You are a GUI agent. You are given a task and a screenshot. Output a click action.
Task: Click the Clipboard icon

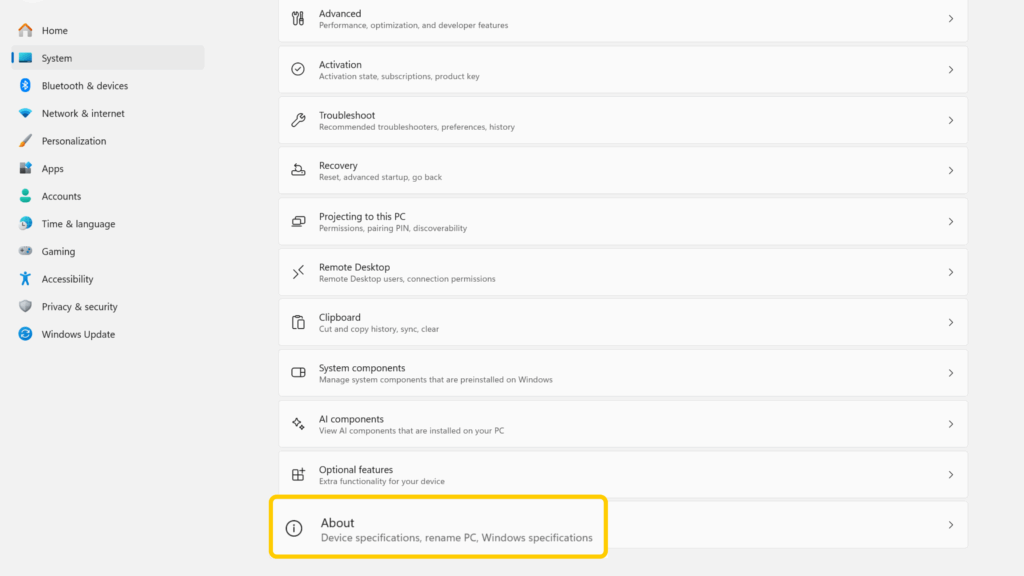[298, 322]
